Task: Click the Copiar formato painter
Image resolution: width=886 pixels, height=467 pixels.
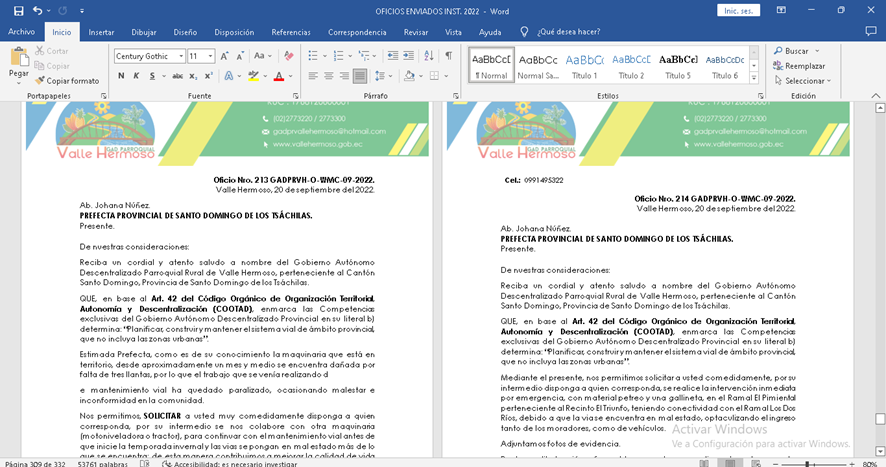Action: pos(67,80)
